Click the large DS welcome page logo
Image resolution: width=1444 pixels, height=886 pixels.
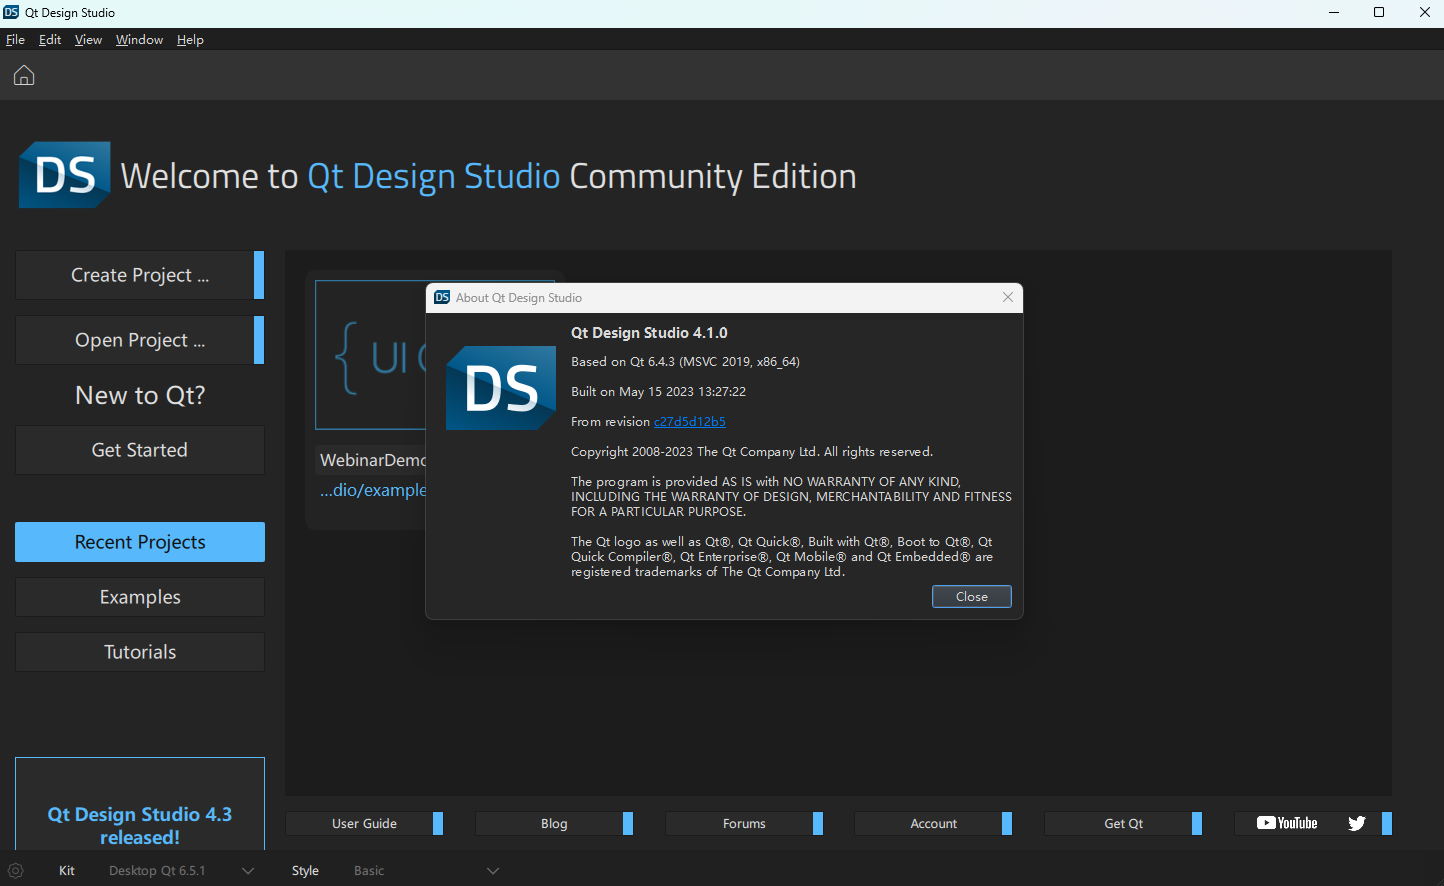[x=65, y=175]
